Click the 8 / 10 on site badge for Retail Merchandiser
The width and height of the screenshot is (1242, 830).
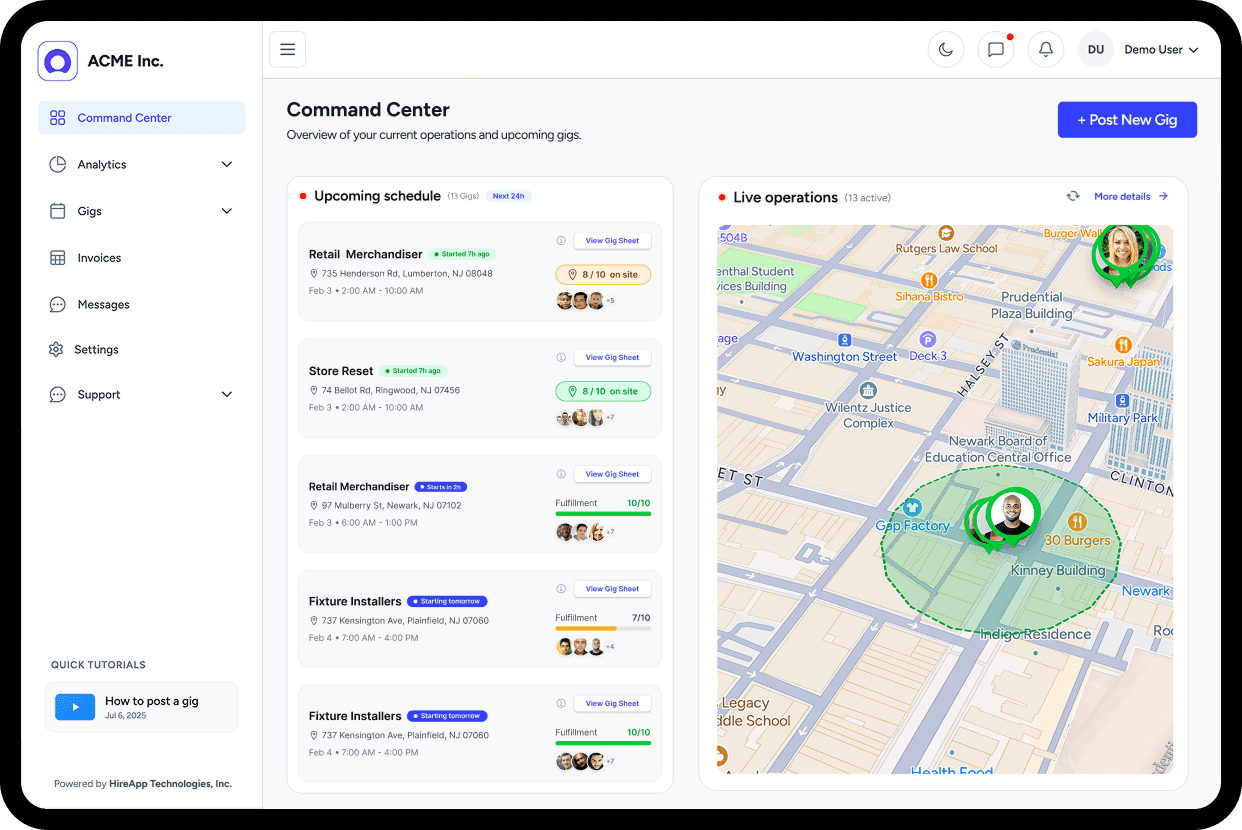(603, 274)
